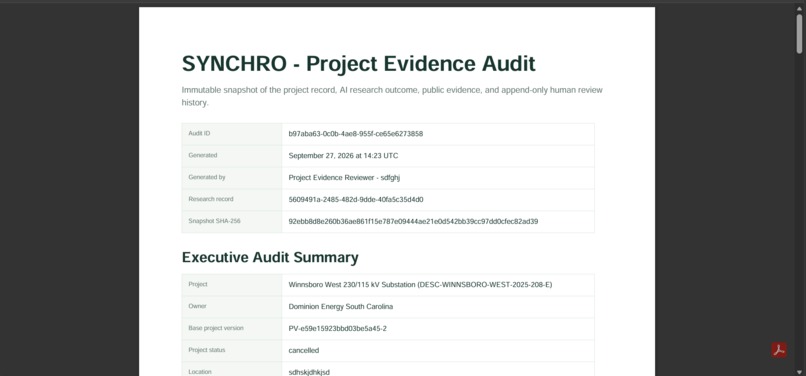Select date September 27, 2026 at 14:23 UTC
Screen dimensions: 806x376
343,156
